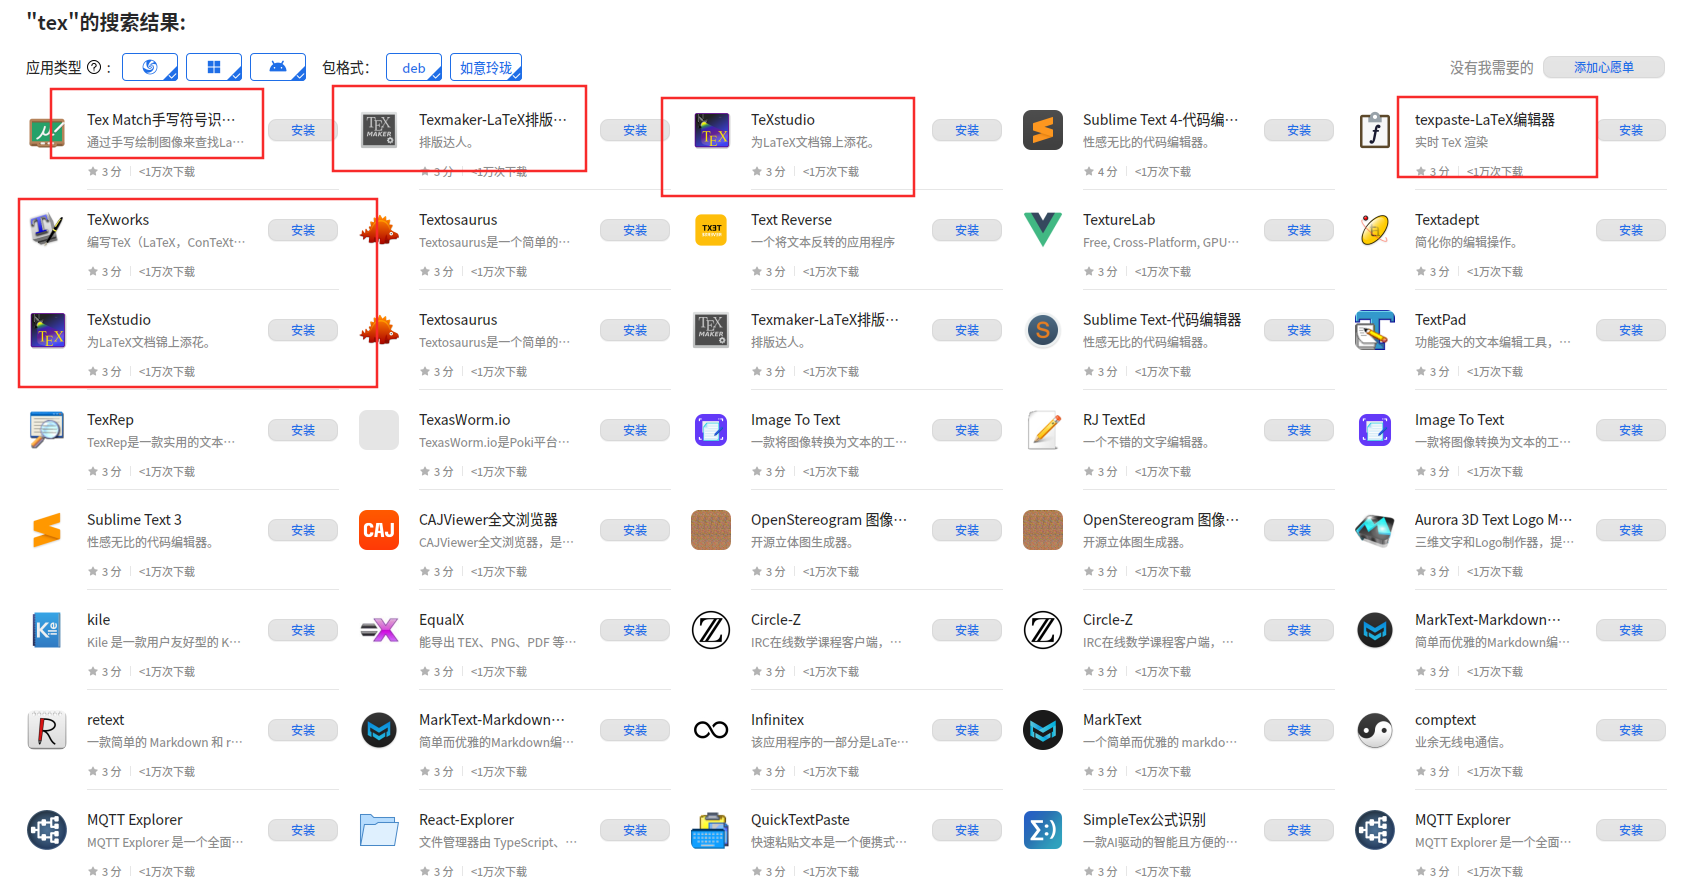Open the TeXworks app icon
1705x881 pixels.
(47, 231)
